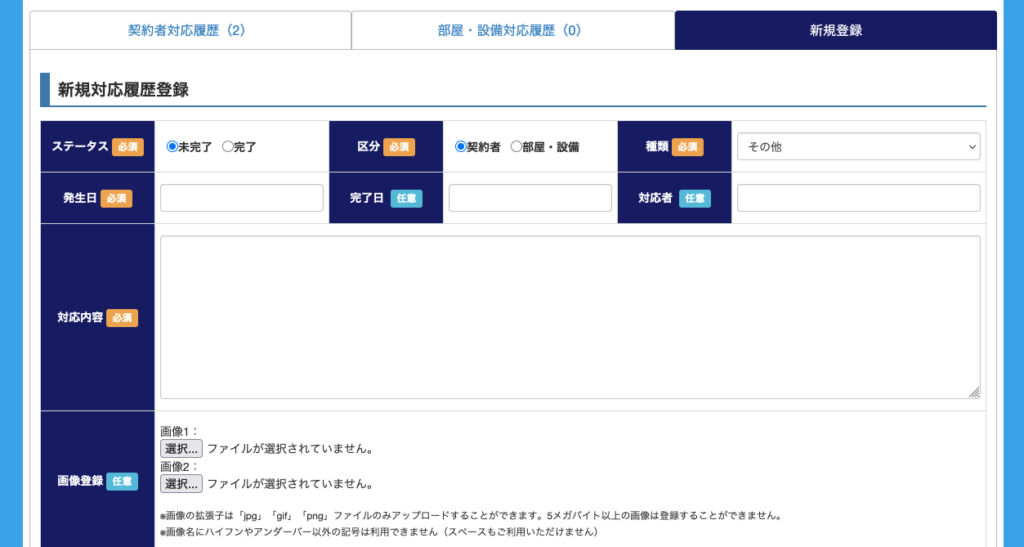
Task: Choose 契約者 as the 区分
Action: pyautogui.click(x=461, y=147)
